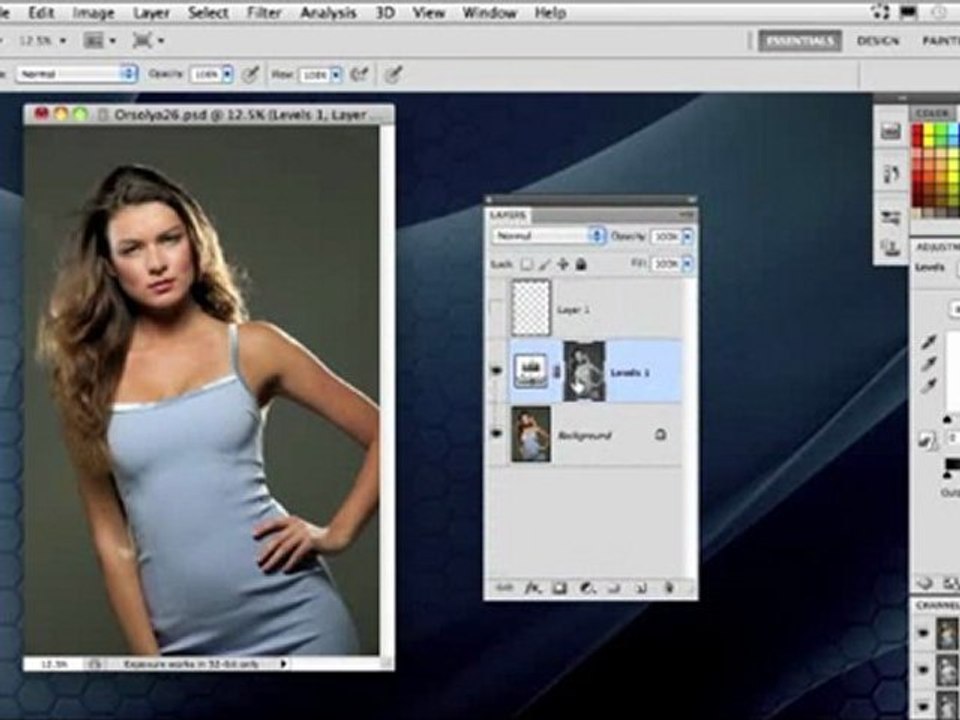
Task: Open the Window menu
Action: (x=489, y=12)
